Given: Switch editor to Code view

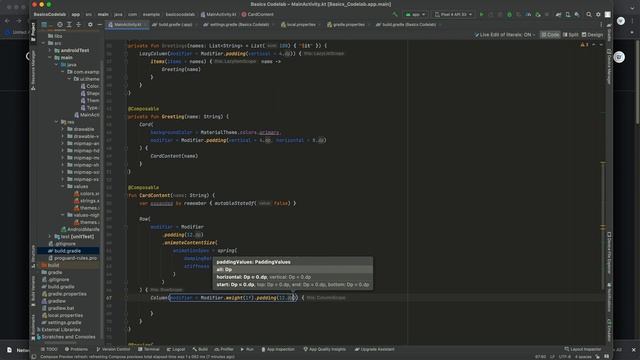Looking at the screenshot, I should pyautogui.click(x=550, y=35).
